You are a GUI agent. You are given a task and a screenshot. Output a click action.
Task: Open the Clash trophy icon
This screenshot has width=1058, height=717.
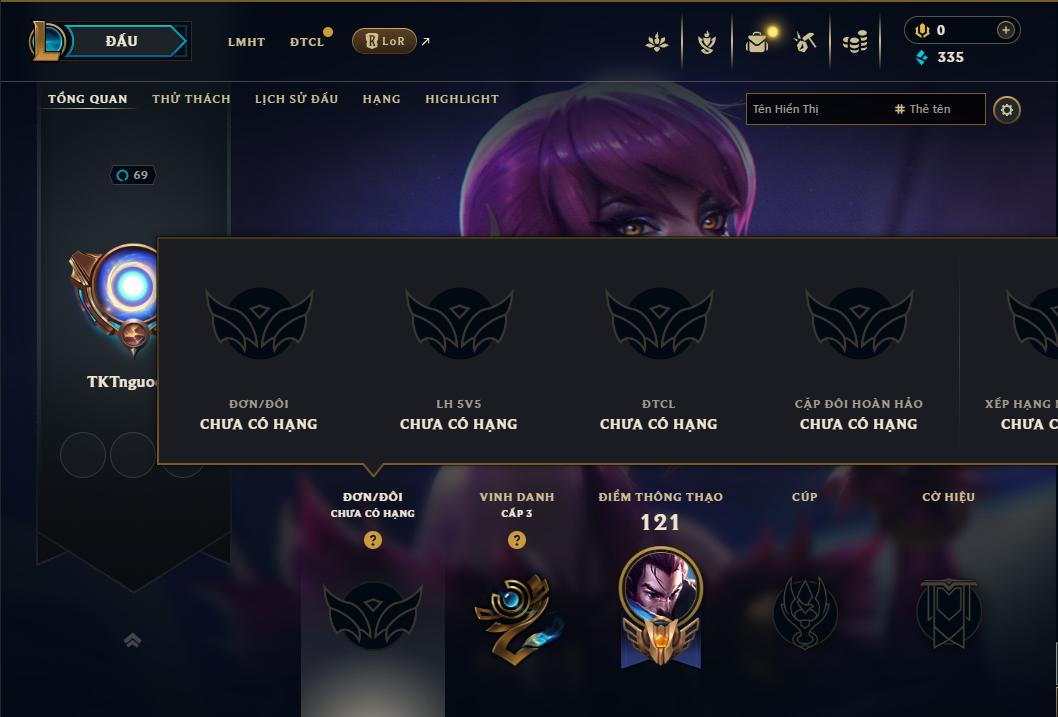[x=657, y=42]
